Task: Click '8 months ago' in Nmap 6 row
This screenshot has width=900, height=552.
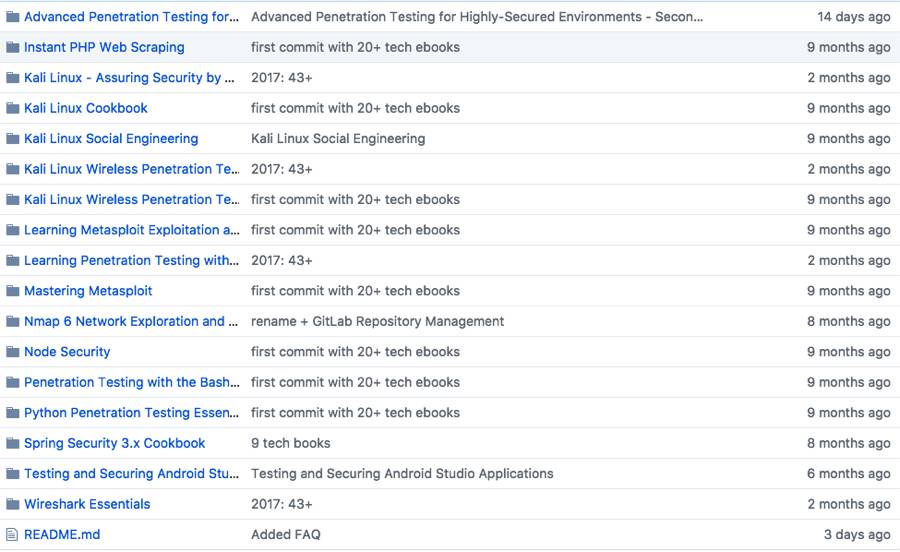Action: [849, 321]
